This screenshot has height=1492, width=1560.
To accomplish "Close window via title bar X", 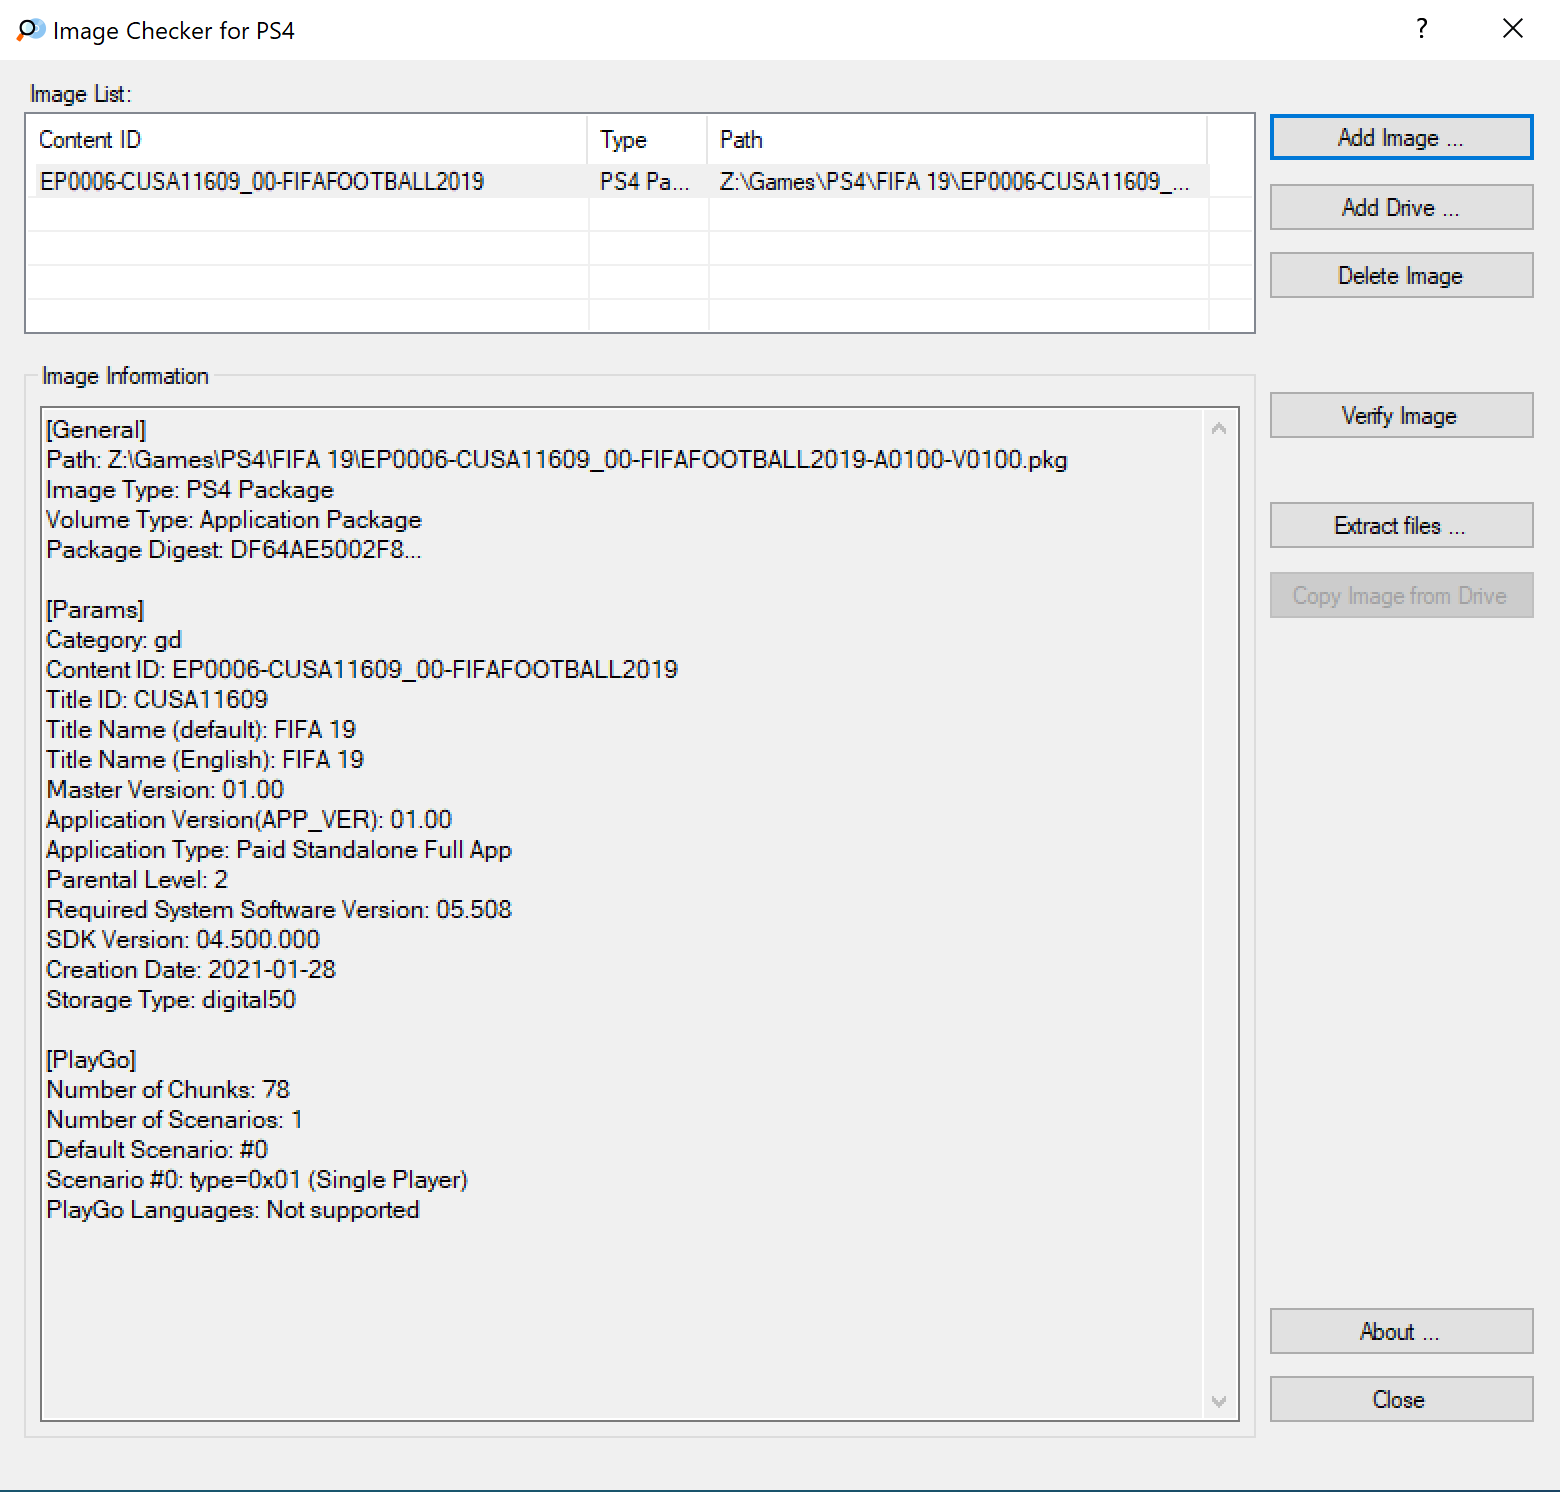I will click(x=1513, y=29).
